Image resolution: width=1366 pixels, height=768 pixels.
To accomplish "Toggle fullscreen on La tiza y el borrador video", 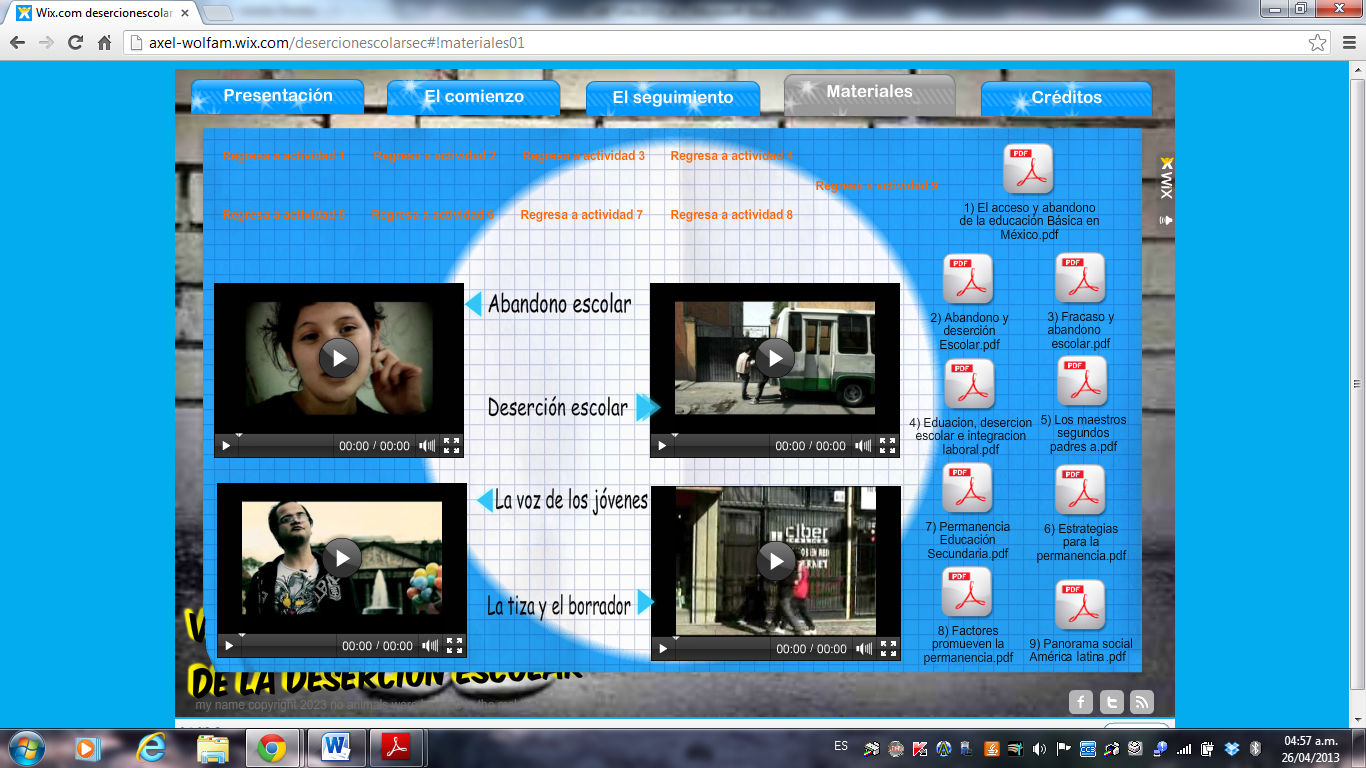I will coord(888,649).
